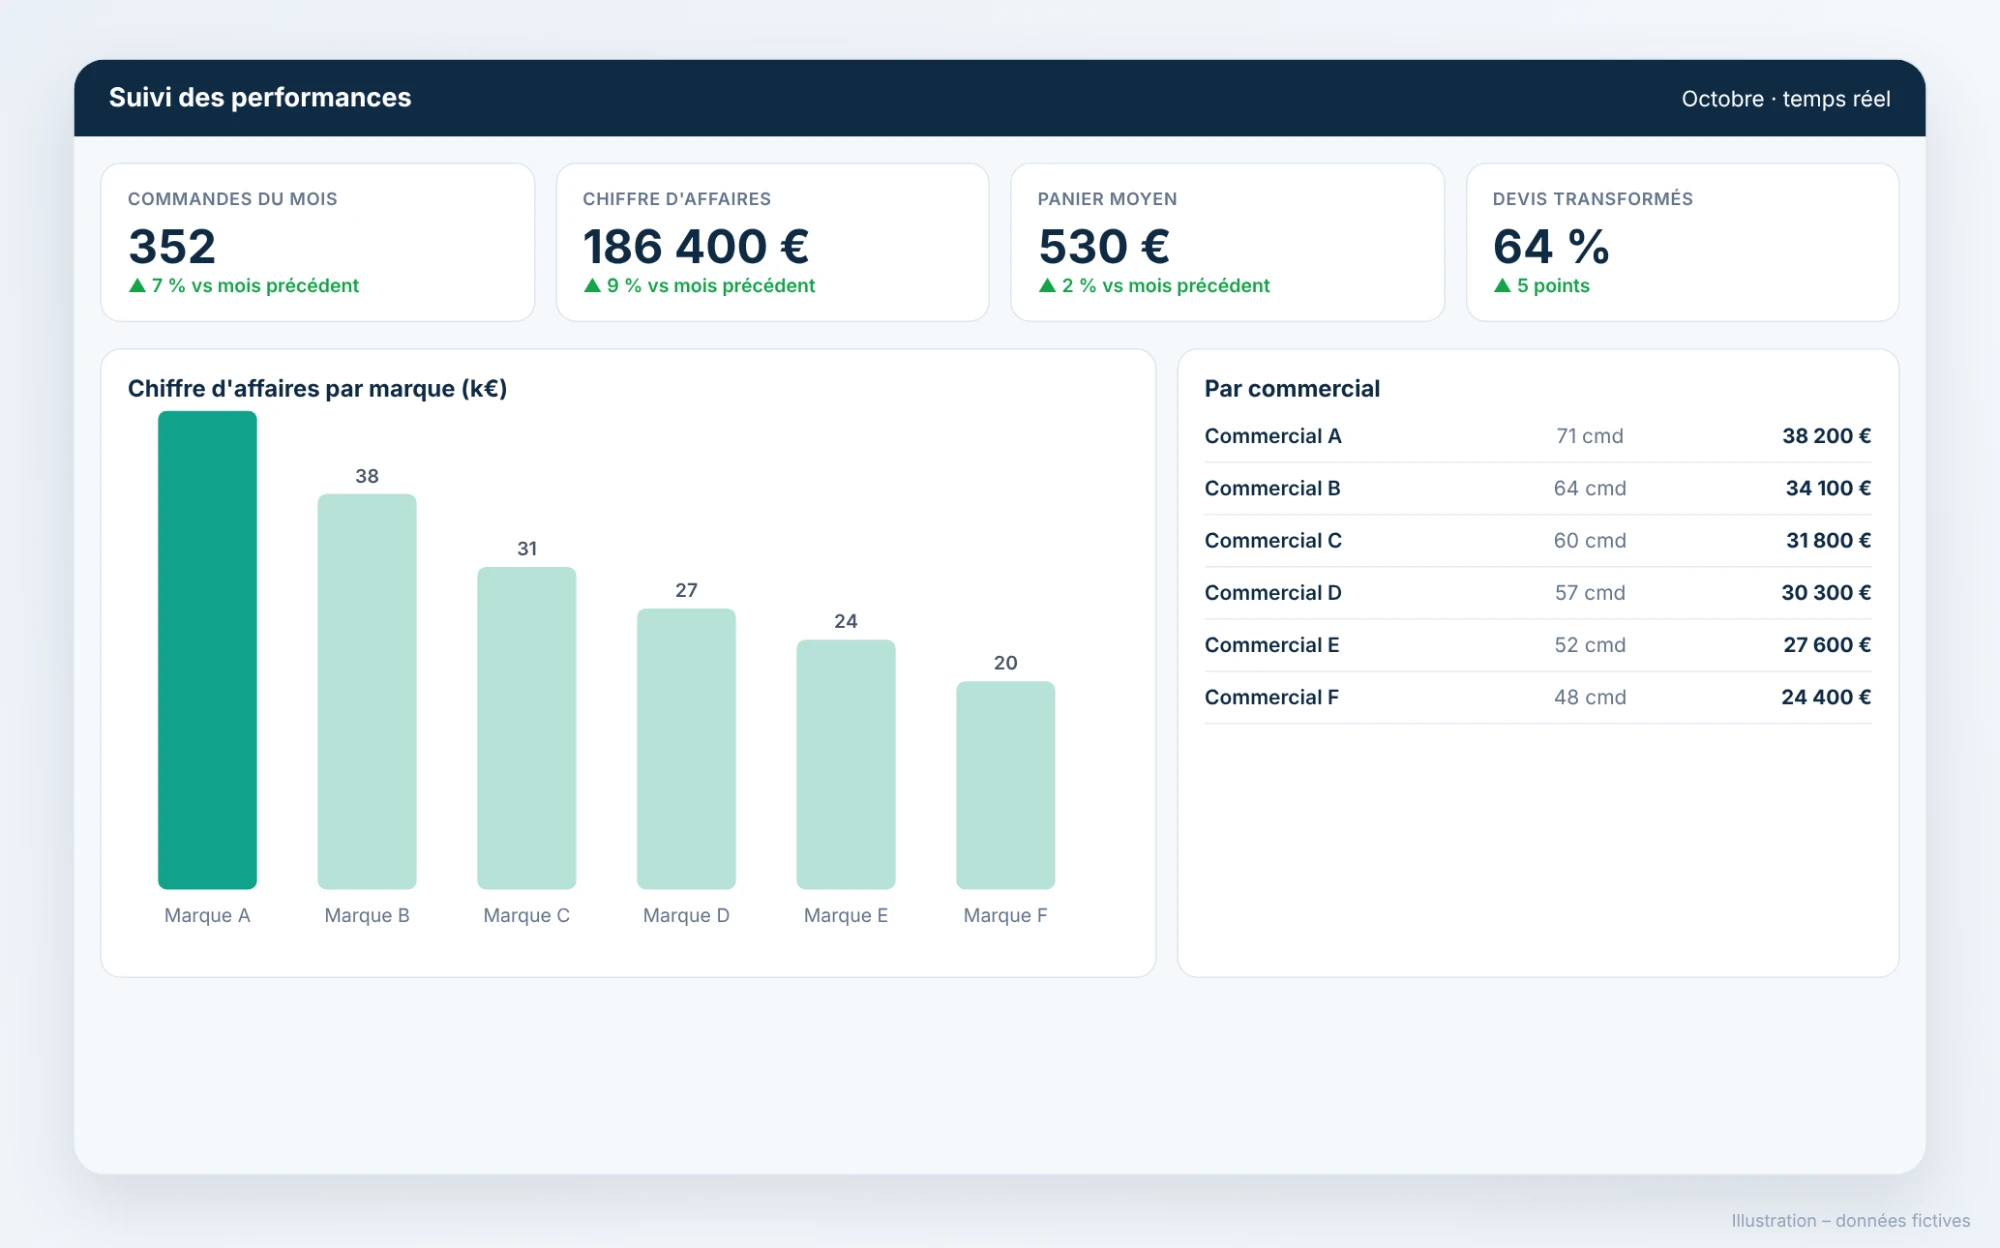Click 'Octobre · temps réel' header label

tap(1786, 99)
